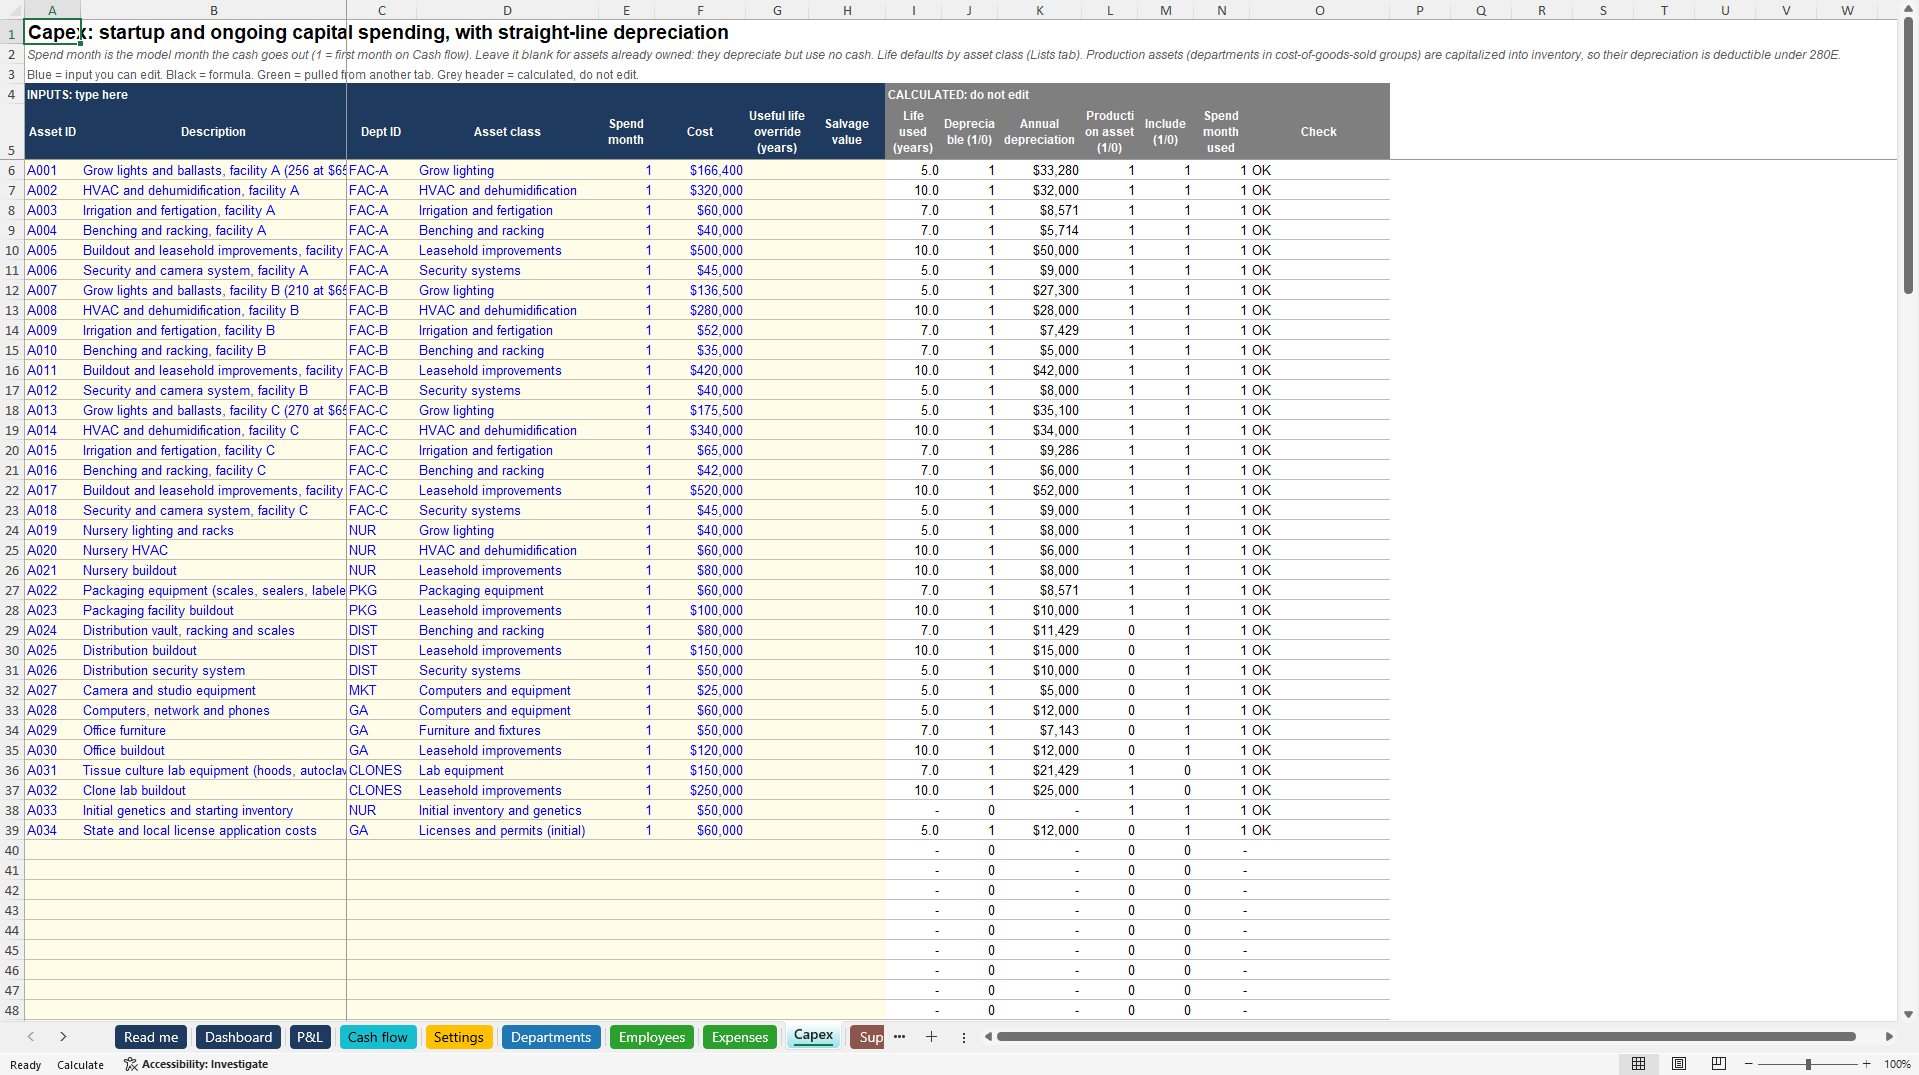The image size is (1919, 1075).
Task: Switch to Normal view in status bar
Action: pyautogui.click(x=1638, y=1064)
